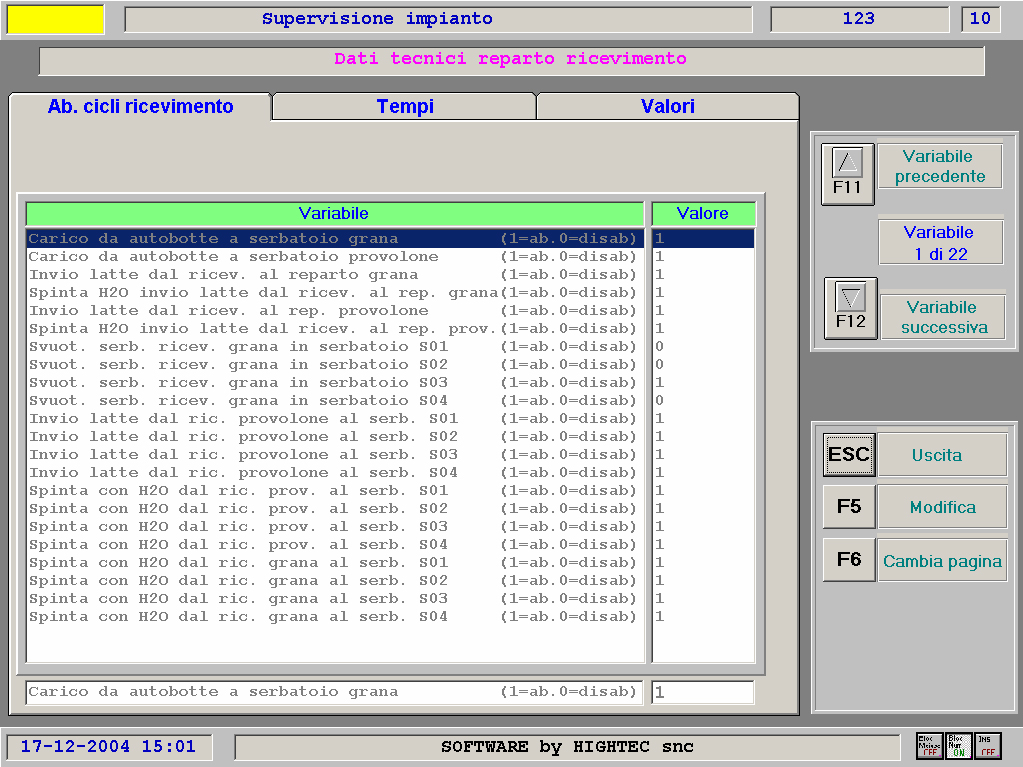Select row 'Svuot. serb. ricev. grana in serbatoio S03'
Viewport: 1023px width, 767px height.
click(335, 383)
